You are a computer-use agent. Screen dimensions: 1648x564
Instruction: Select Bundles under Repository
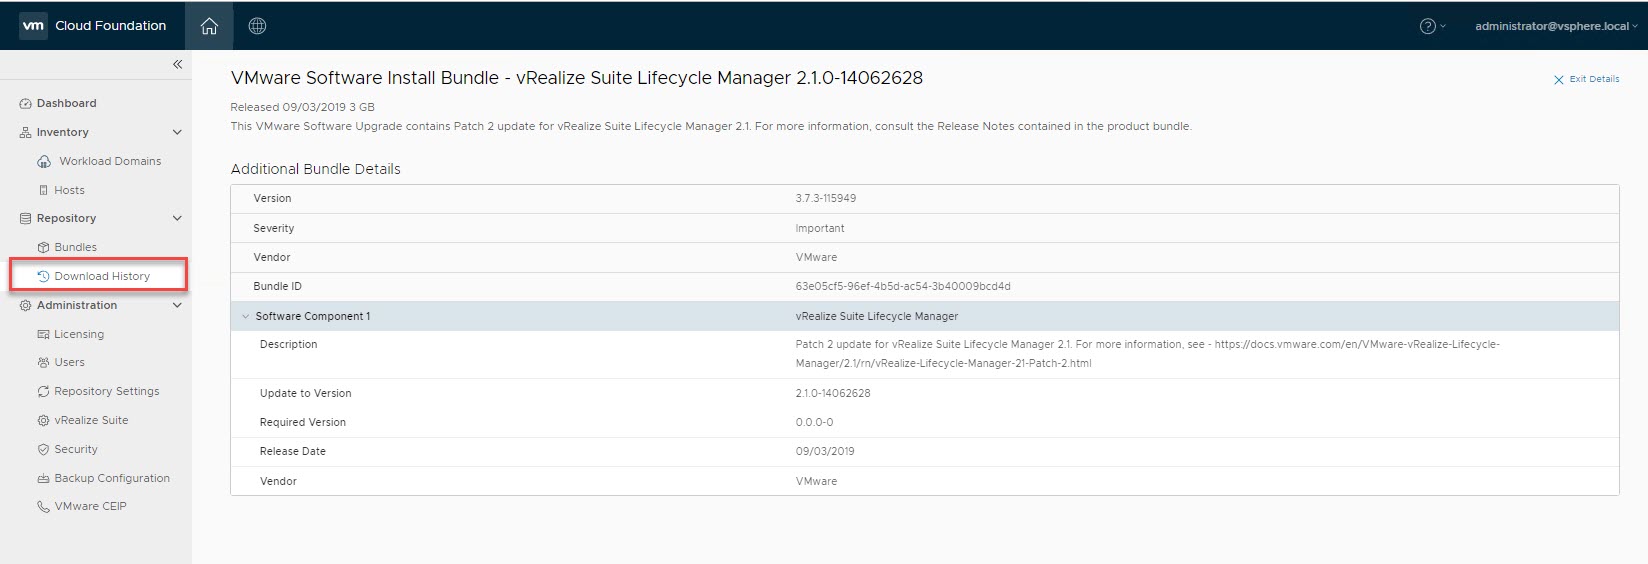(75, 247)
